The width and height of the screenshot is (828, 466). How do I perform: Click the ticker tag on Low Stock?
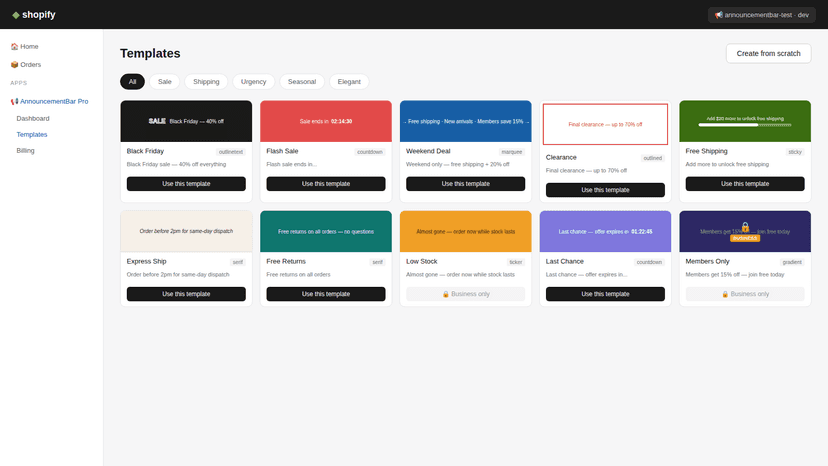[x=516, y=262]
